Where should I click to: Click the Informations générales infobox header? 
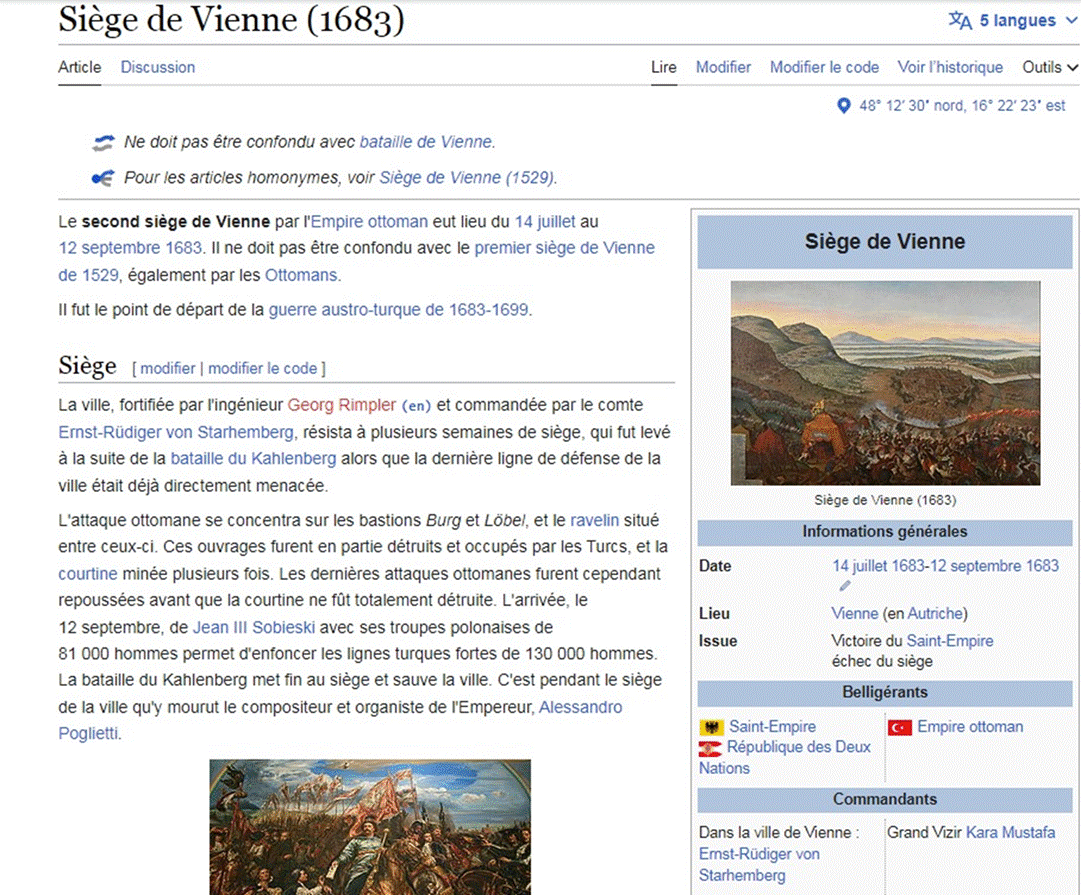[x=885, y=532]
